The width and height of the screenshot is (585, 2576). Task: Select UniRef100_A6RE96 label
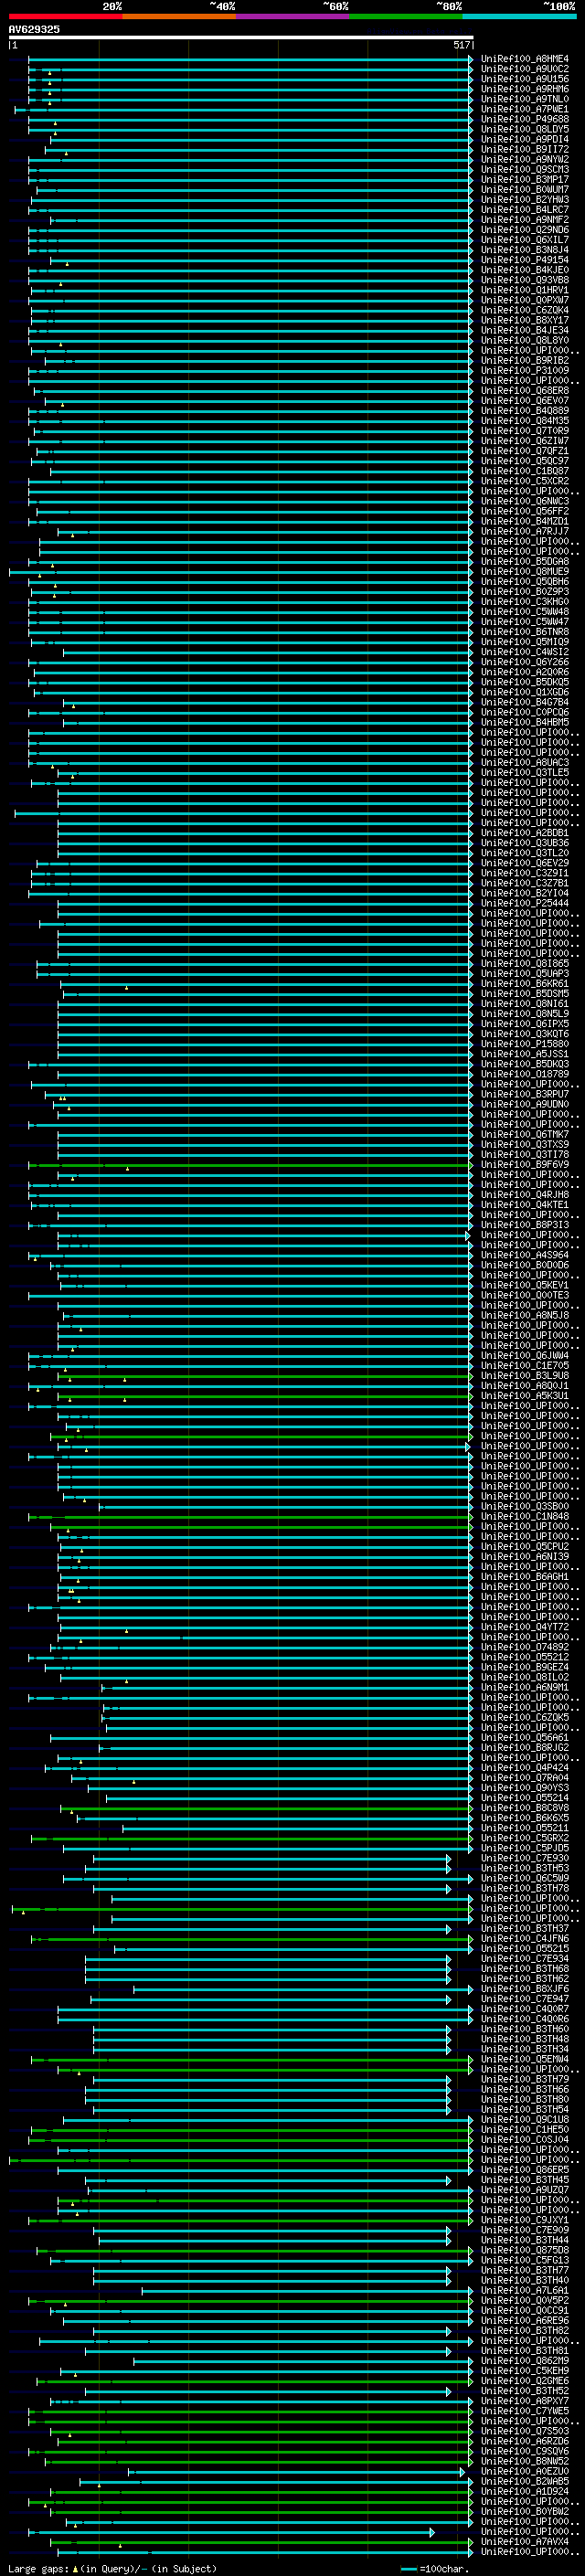coord(525,2321)
